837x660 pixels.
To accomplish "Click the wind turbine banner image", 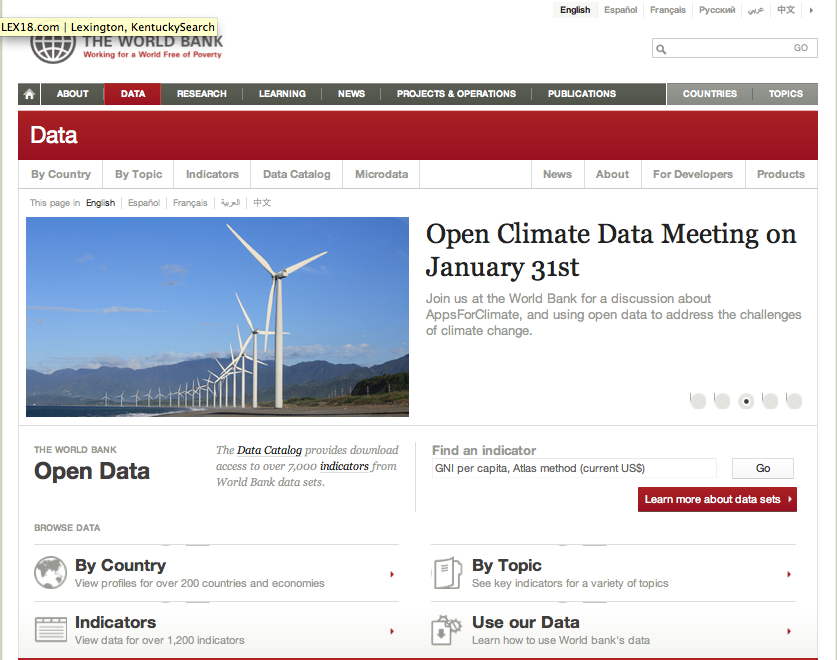I will pyautogui.click(x=217, y=316).
